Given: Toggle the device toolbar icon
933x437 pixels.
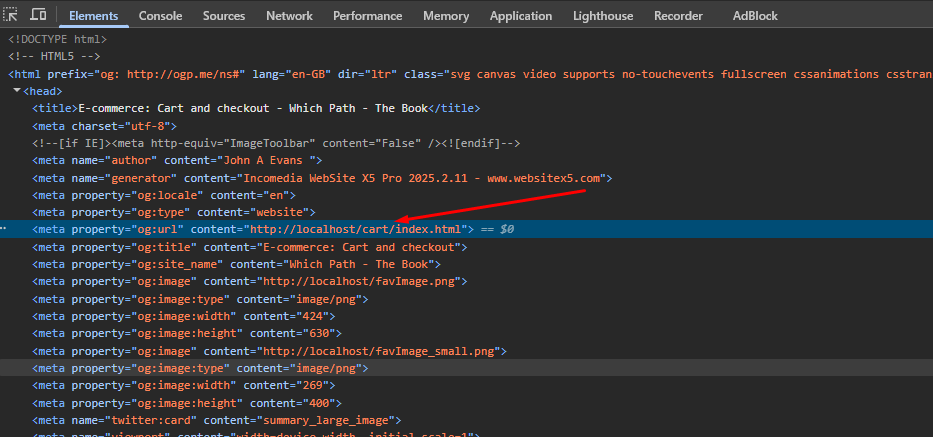Looking at the screenshot, I should [x=38, y=15].
